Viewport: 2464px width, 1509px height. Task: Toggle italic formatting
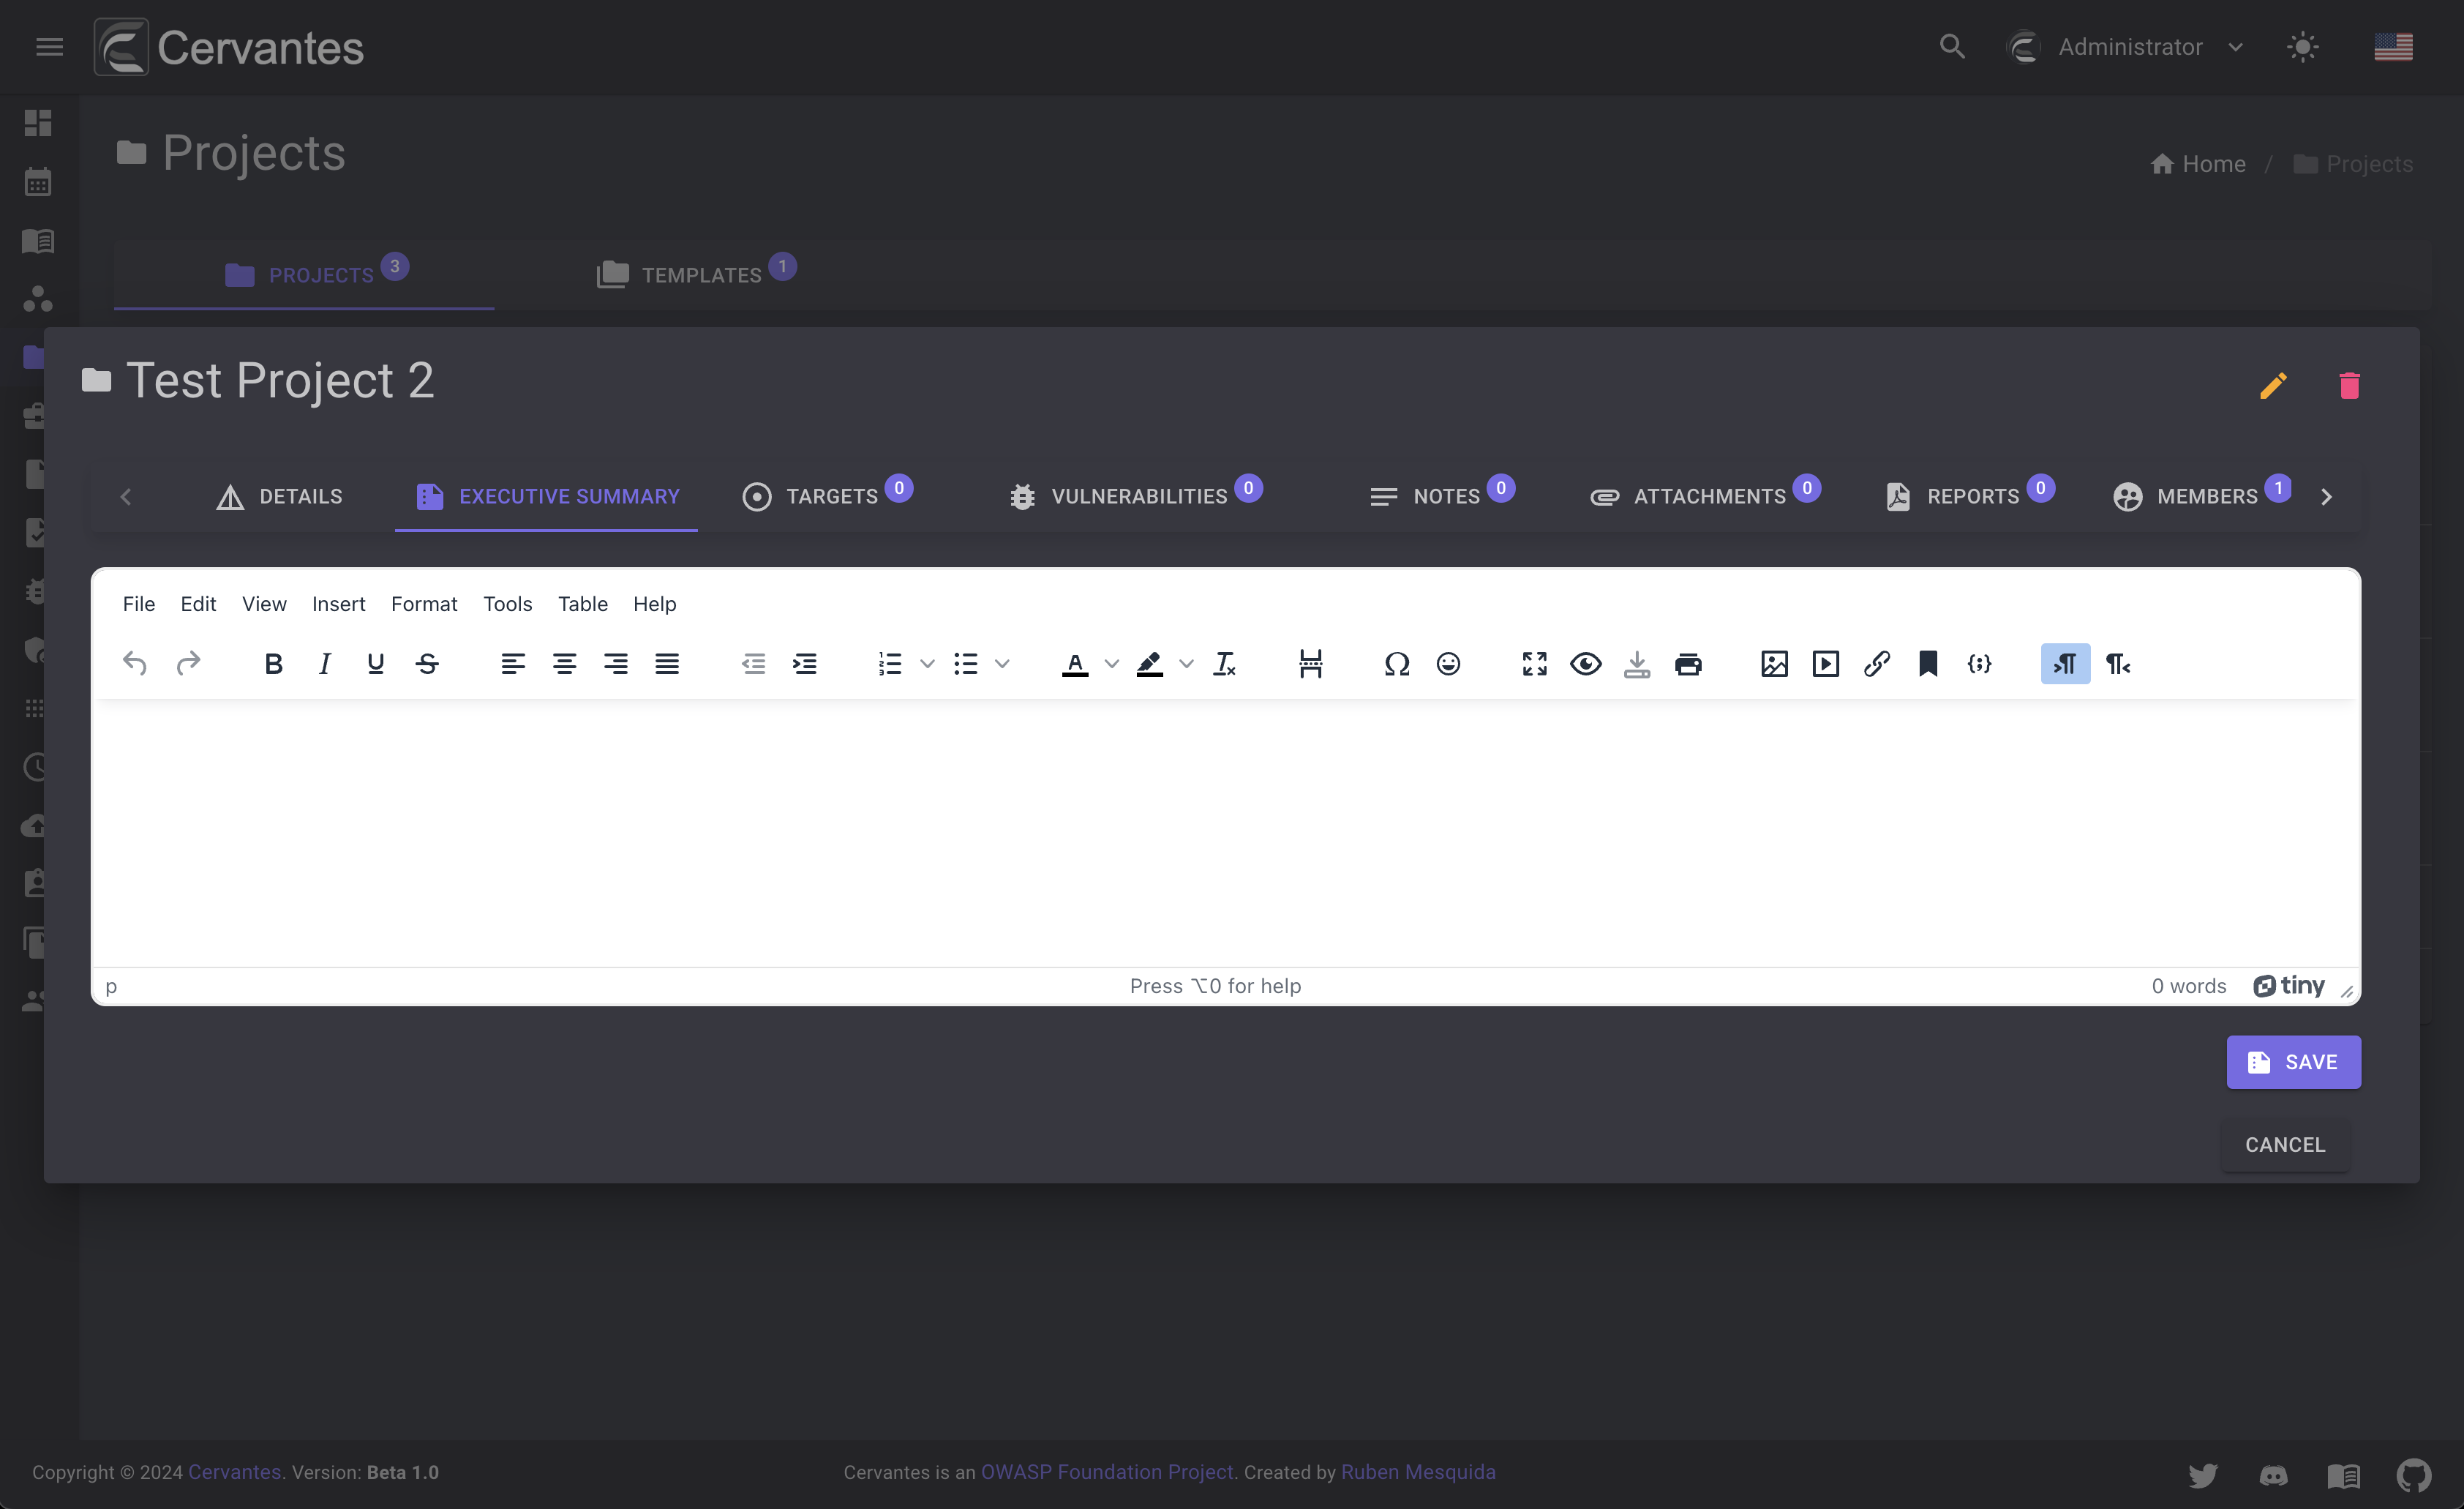tap(324, 664)
